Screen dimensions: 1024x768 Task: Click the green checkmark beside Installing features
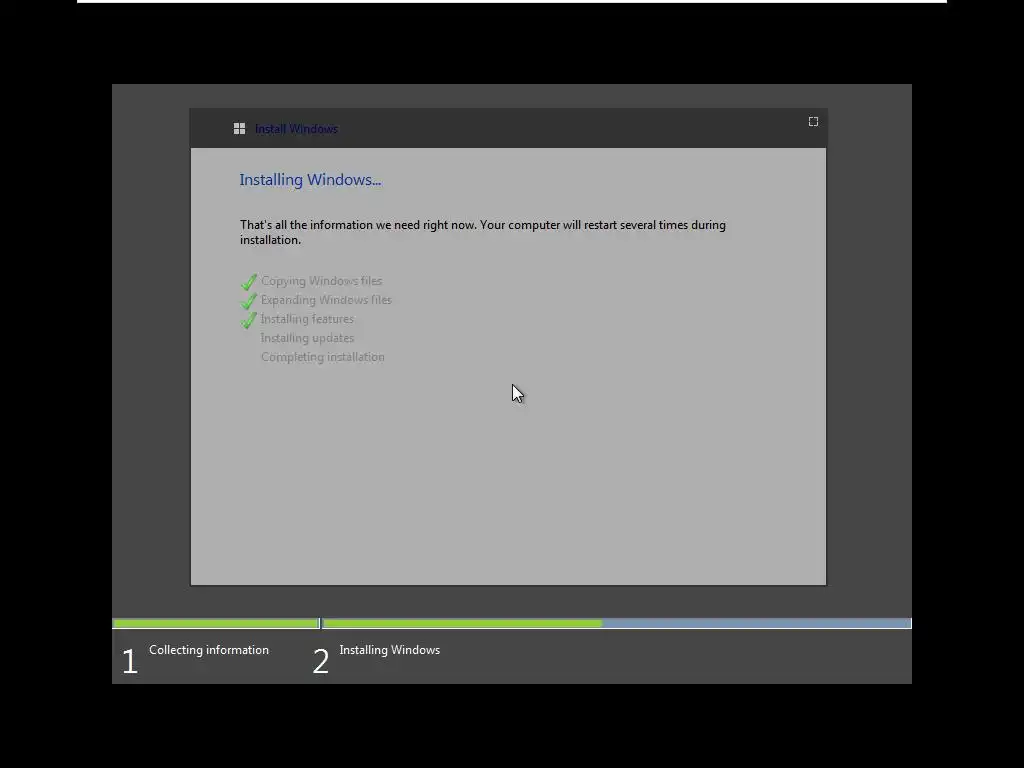(249, 319)
